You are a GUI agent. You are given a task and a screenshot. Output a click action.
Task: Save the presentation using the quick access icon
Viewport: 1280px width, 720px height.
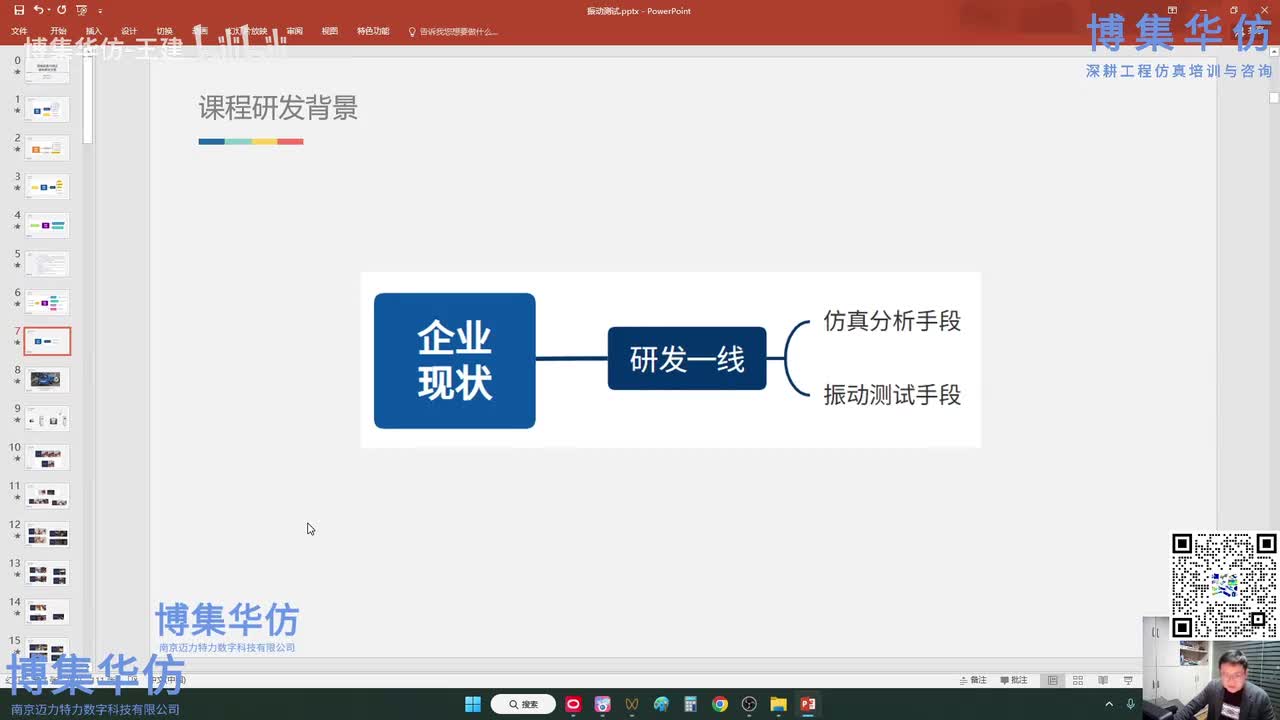click(x=19, y=10)
